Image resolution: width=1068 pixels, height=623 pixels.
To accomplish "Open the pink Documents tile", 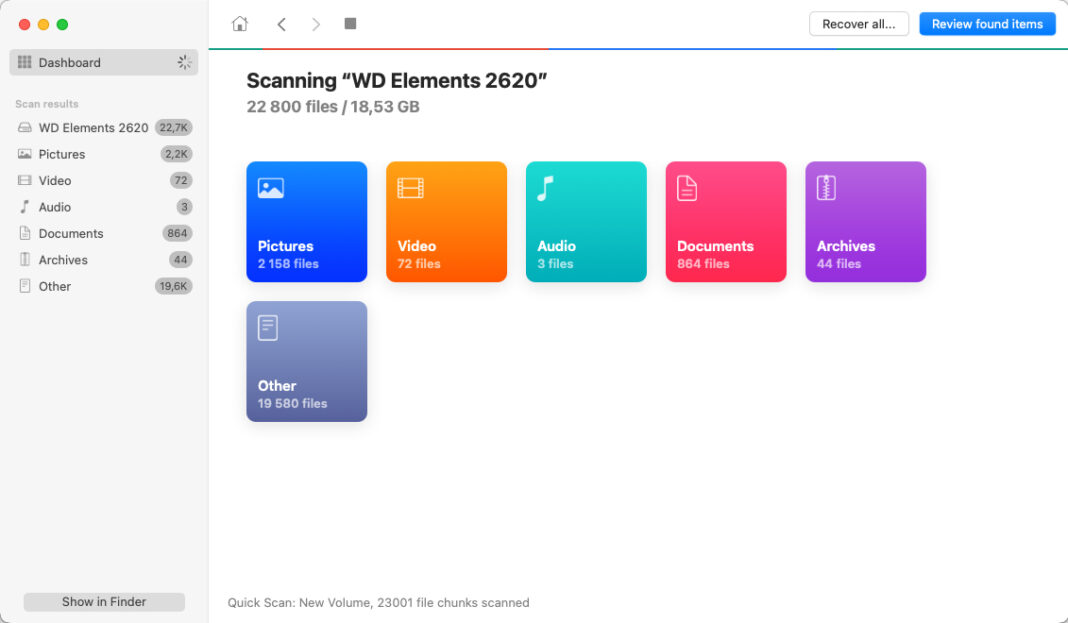I will (x=726, y=221).
